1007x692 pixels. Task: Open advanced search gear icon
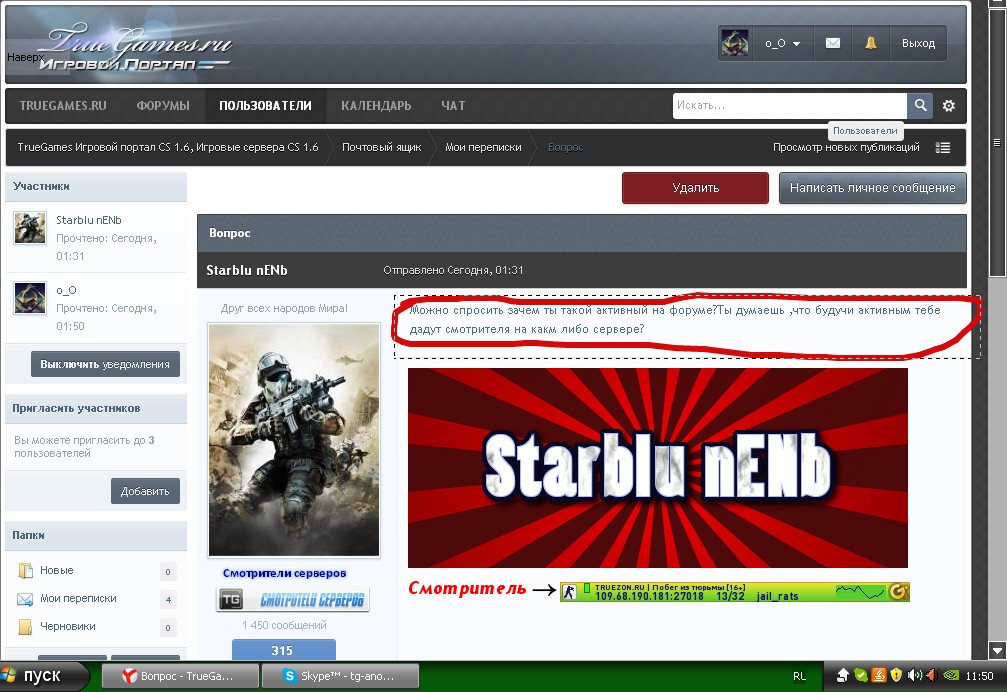(949, 106)
